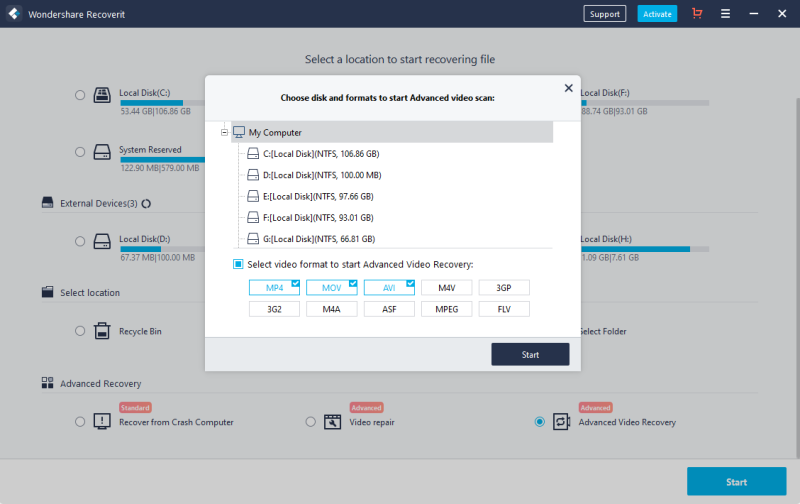Image resolution: width=800 pixels, height=504 pixels.
Task: Enable the FLV video format
Action: tap(504, 309)
